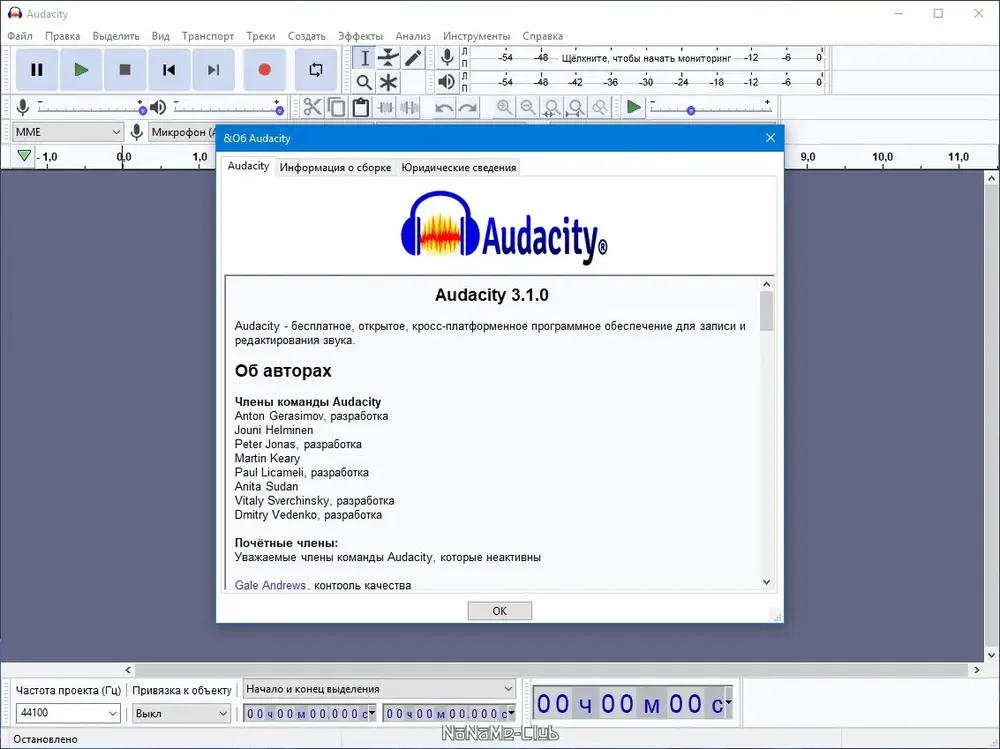
Task: Click the Silence audio selection icon
Action: tap(410, 107)
